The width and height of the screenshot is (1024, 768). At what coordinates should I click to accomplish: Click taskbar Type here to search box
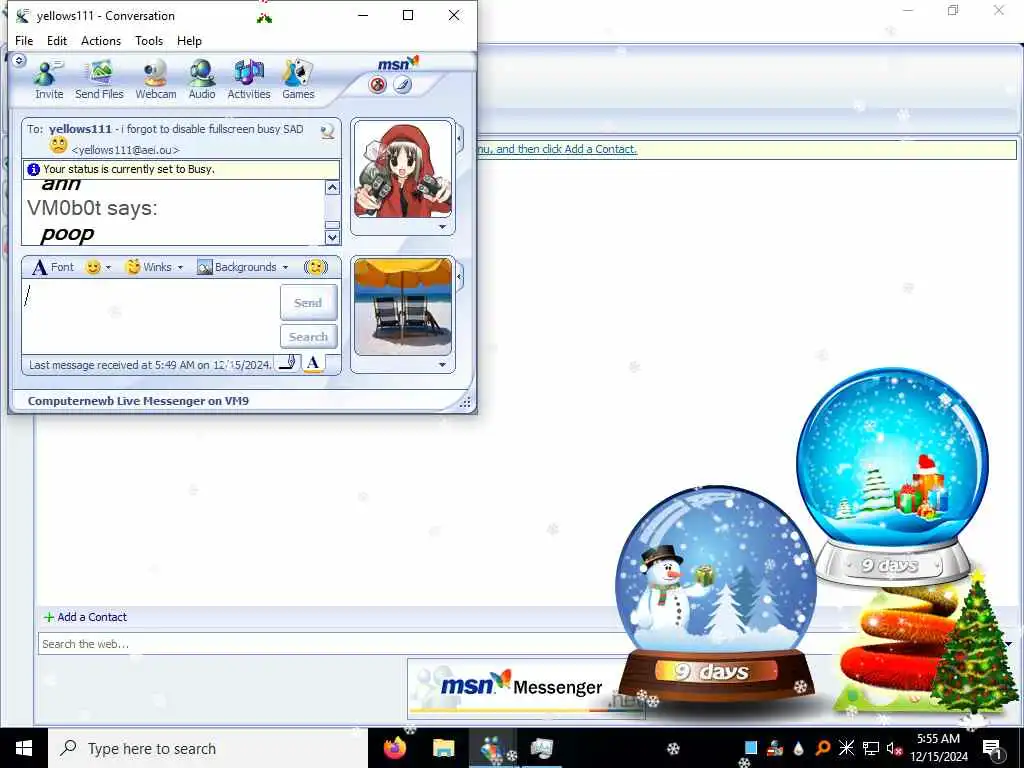tap(208, 748)
